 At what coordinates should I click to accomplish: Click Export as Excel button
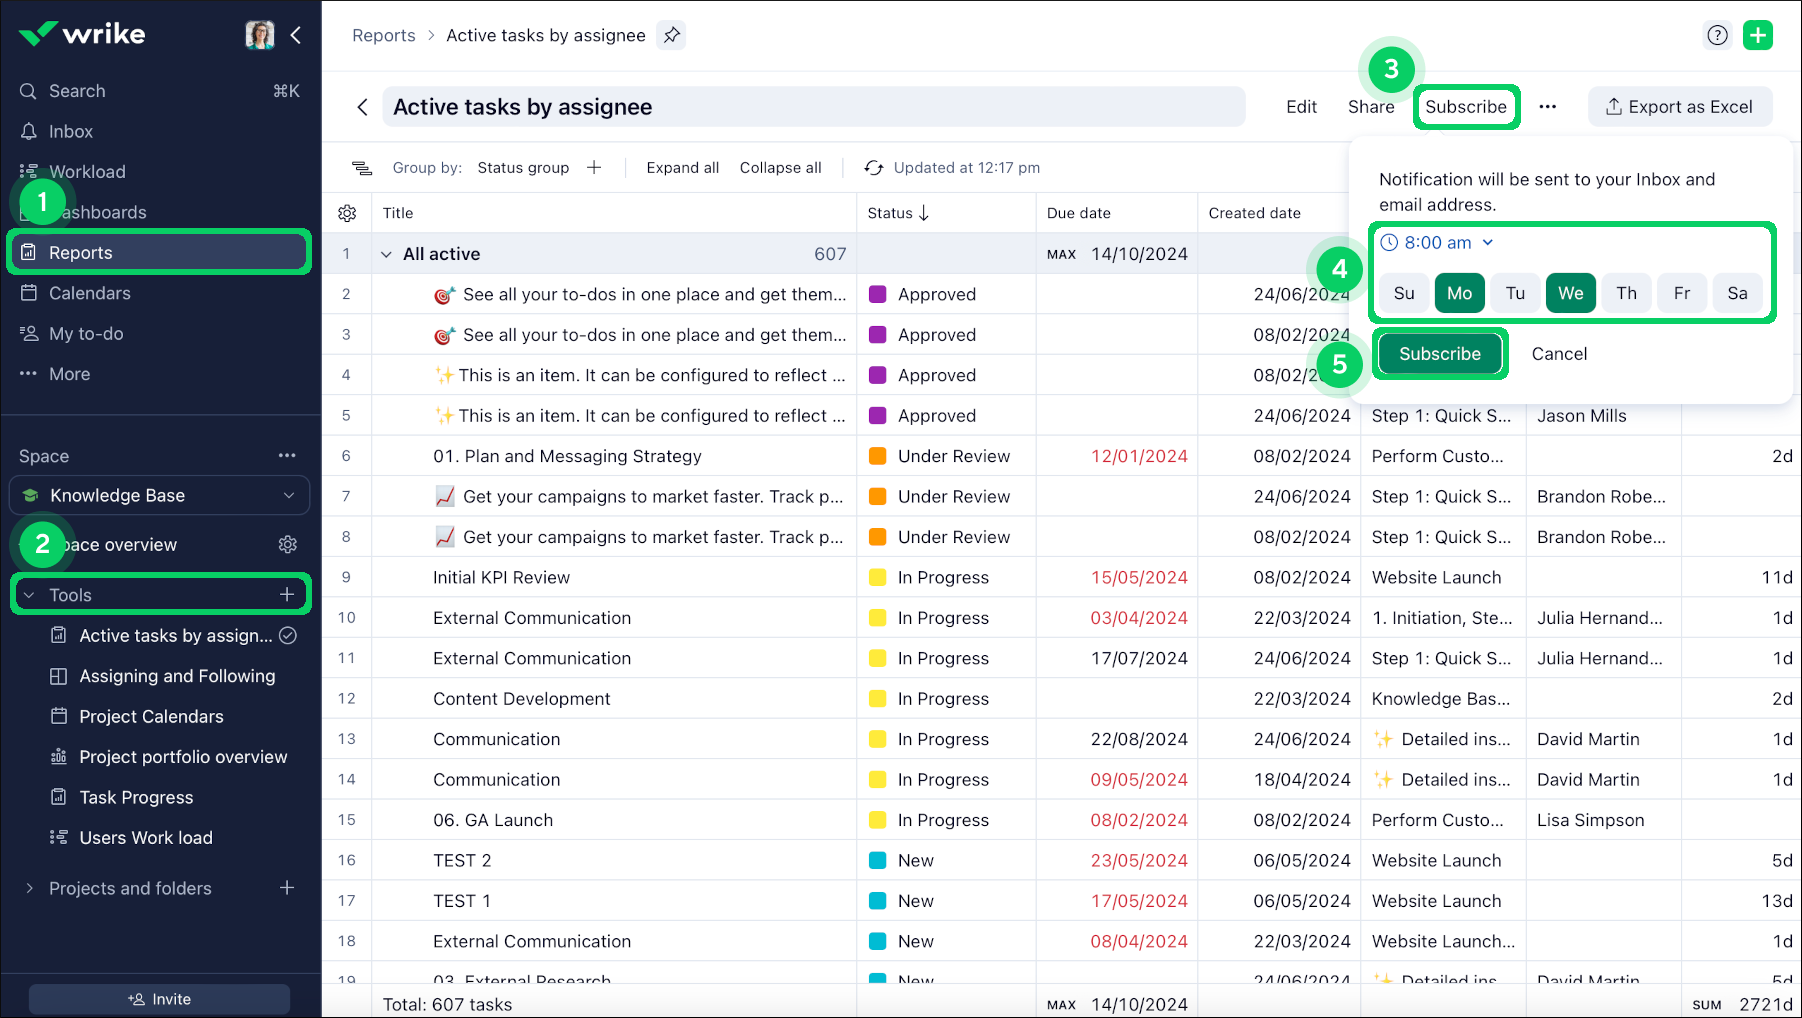pyautogui.click(x=1679, y=107)
